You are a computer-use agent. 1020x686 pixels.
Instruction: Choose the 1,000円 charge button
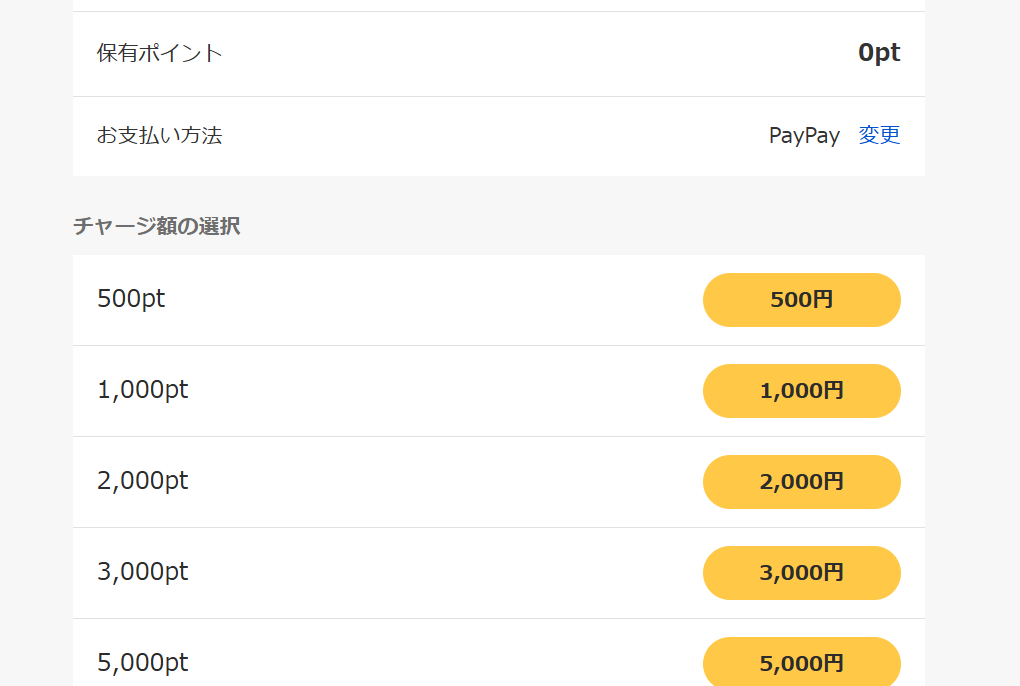tap(801, 391)
